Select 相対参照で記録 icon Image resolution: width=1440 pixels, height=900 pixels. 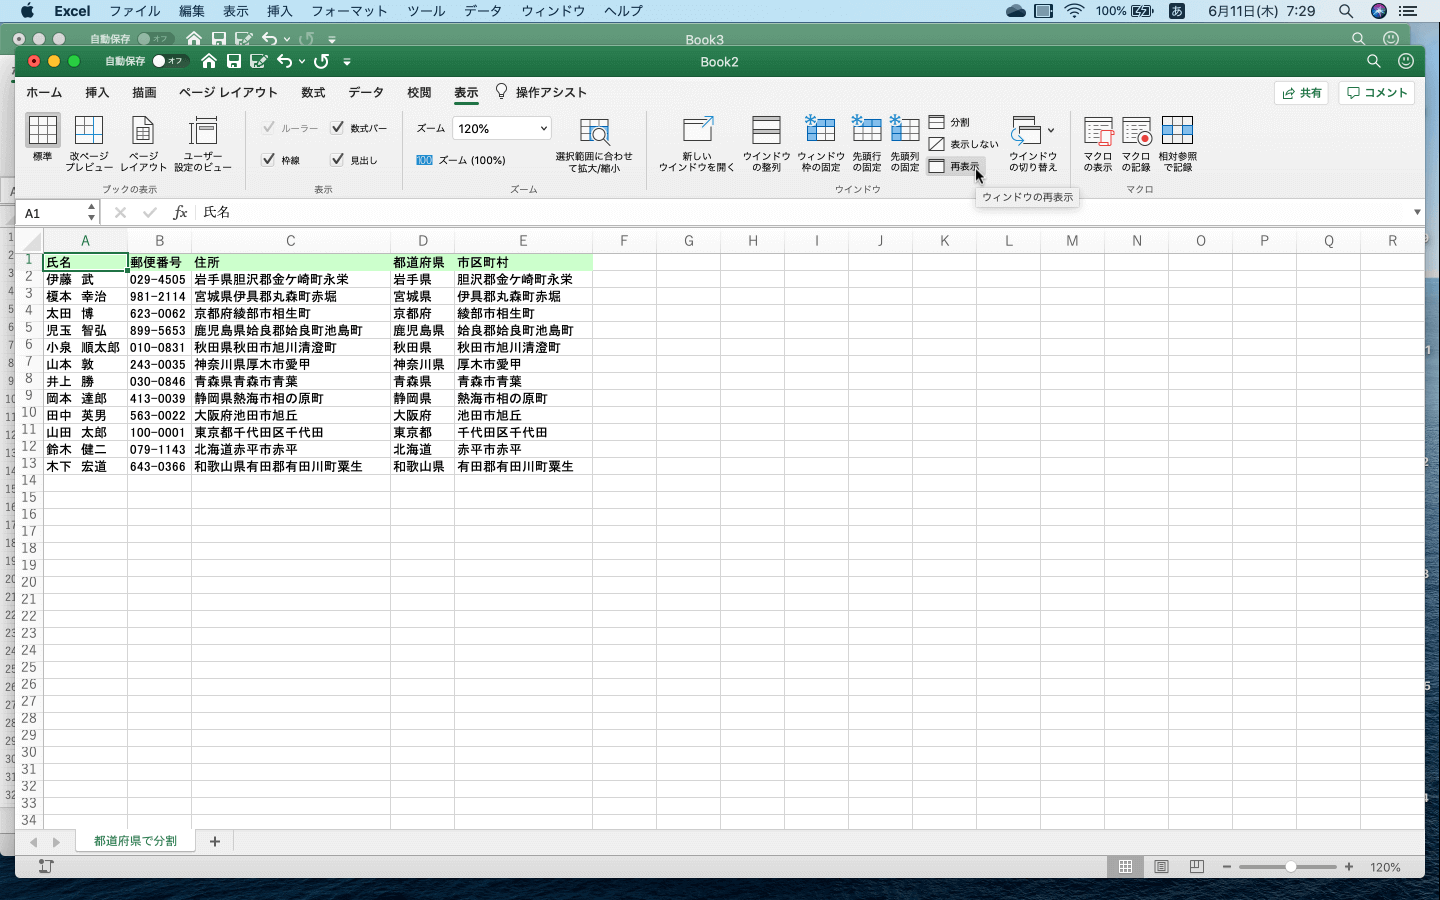click(x=1178, y=143)
